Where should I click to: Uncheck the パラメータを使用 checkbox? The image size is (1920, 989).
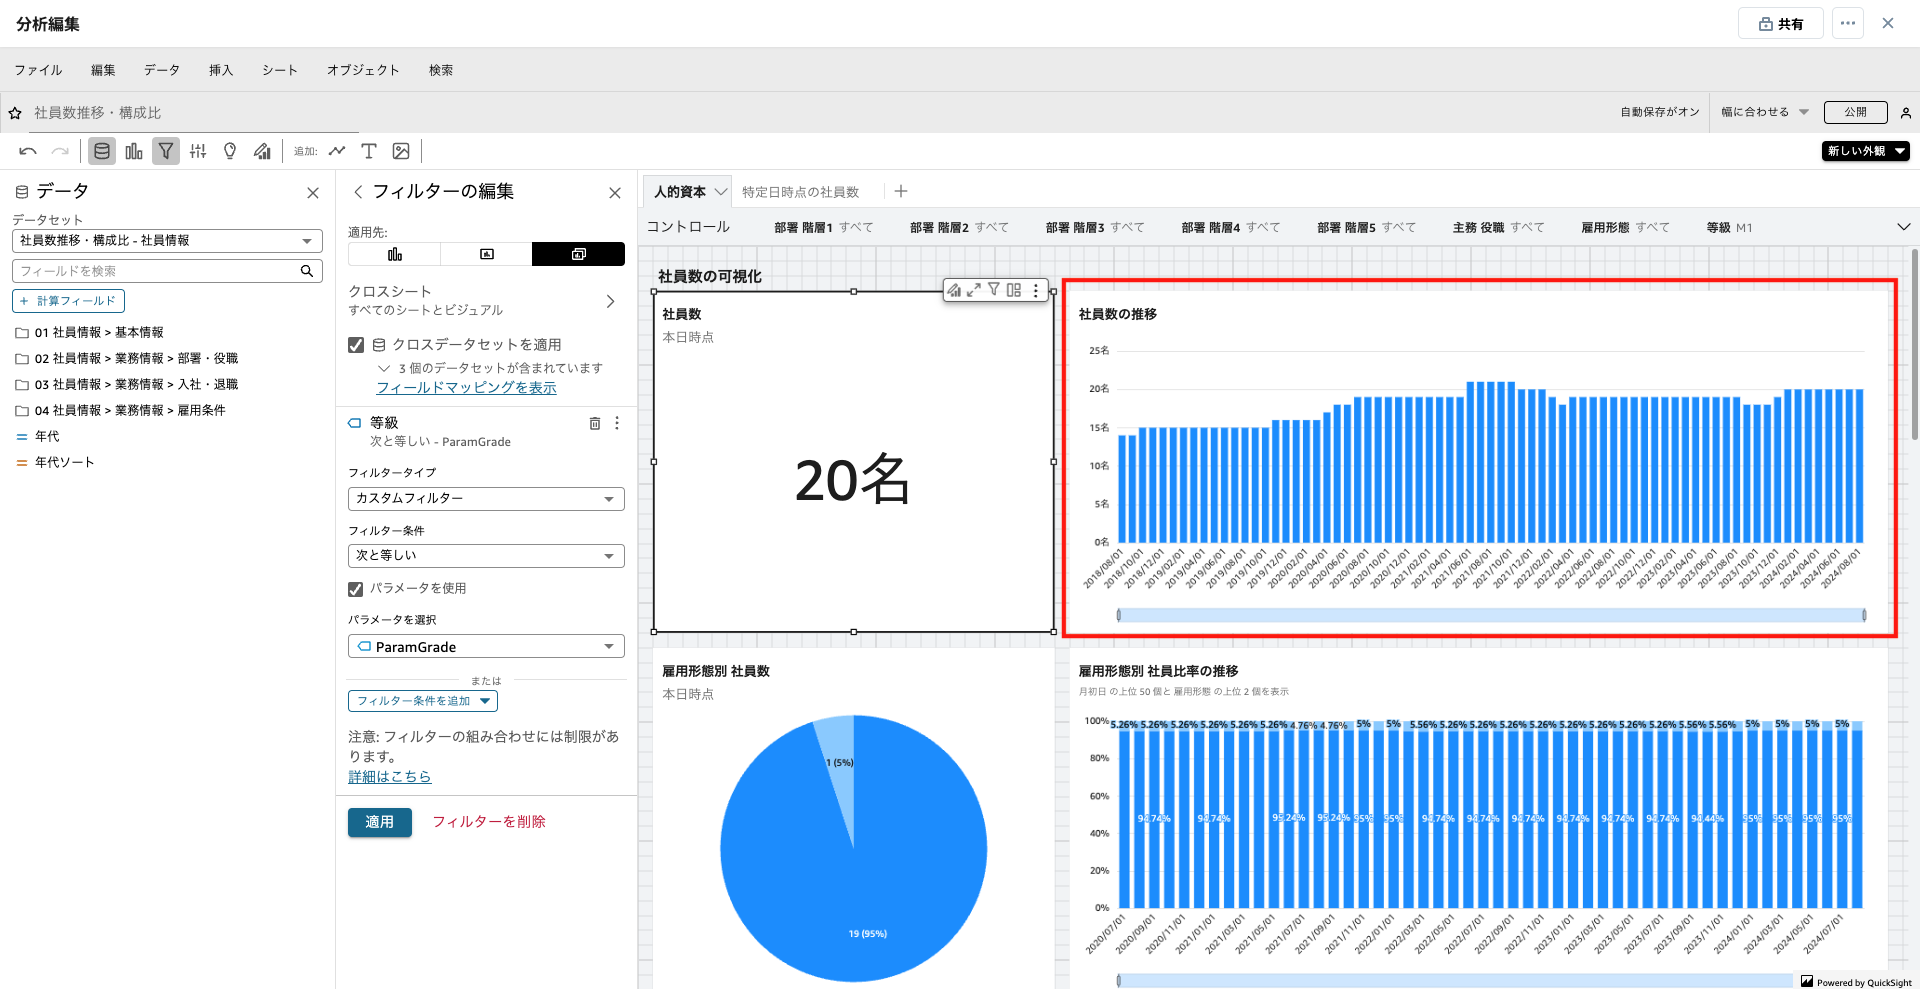[x=356, y=589]
